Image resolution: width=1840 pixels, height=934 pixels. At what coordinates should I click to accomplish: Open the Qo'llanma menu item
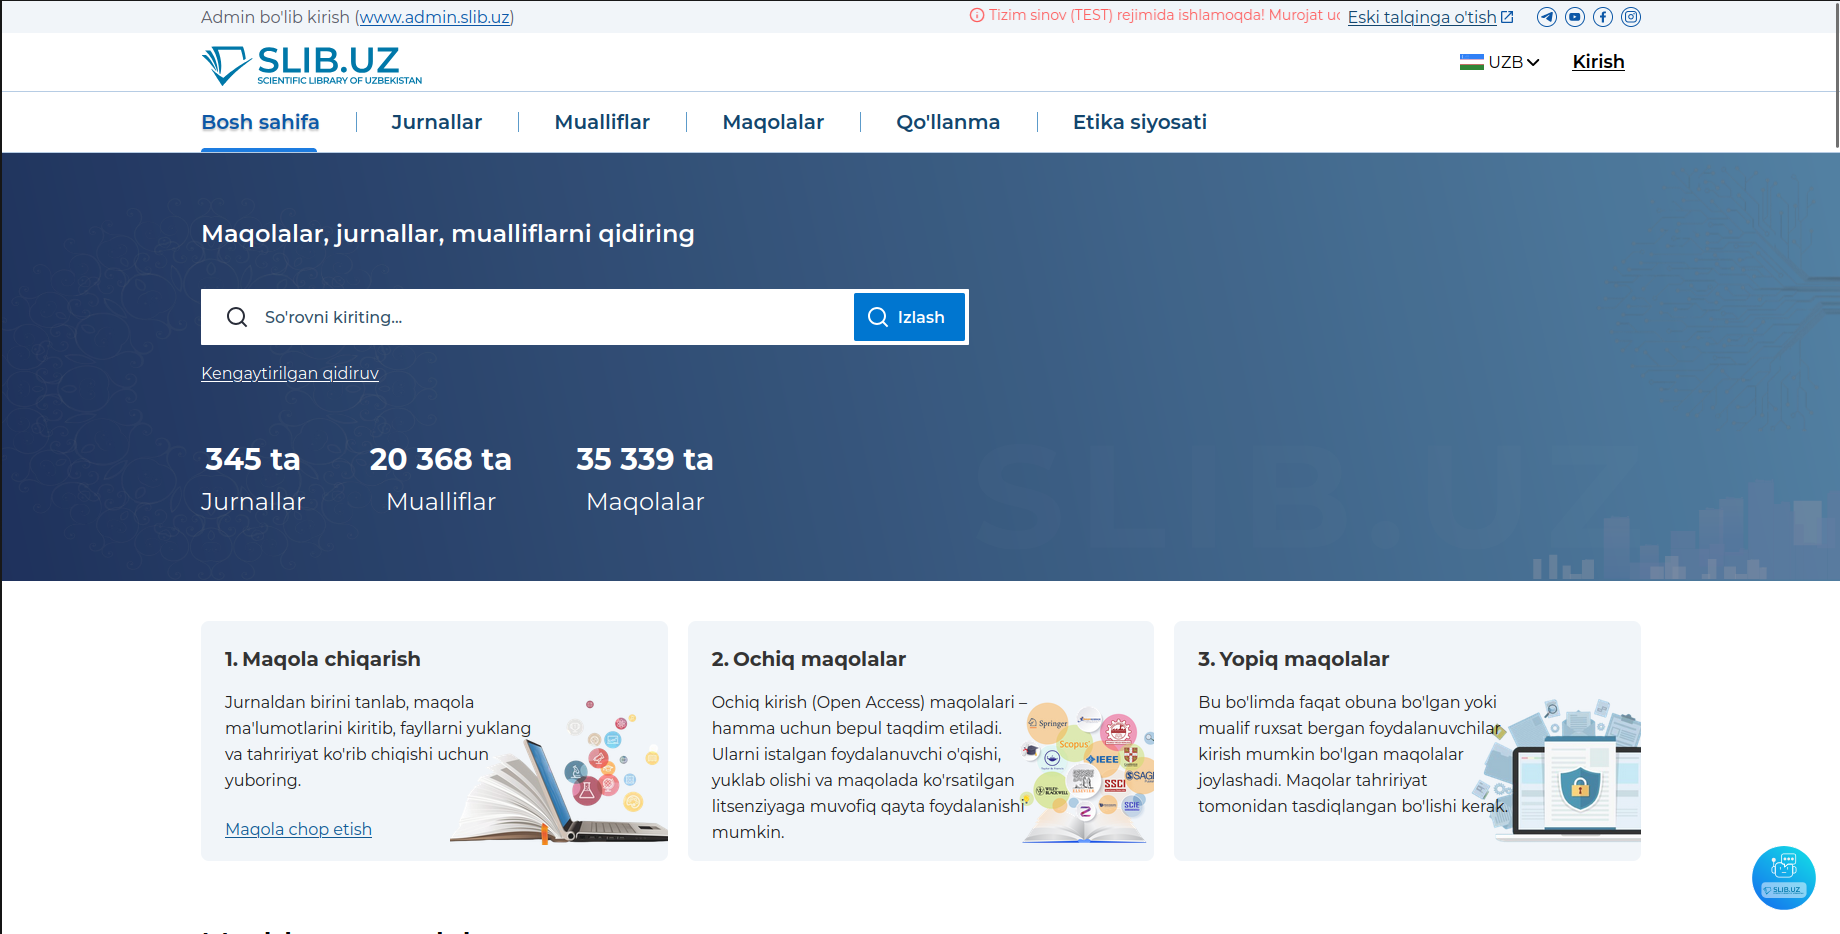coord(948,122)
